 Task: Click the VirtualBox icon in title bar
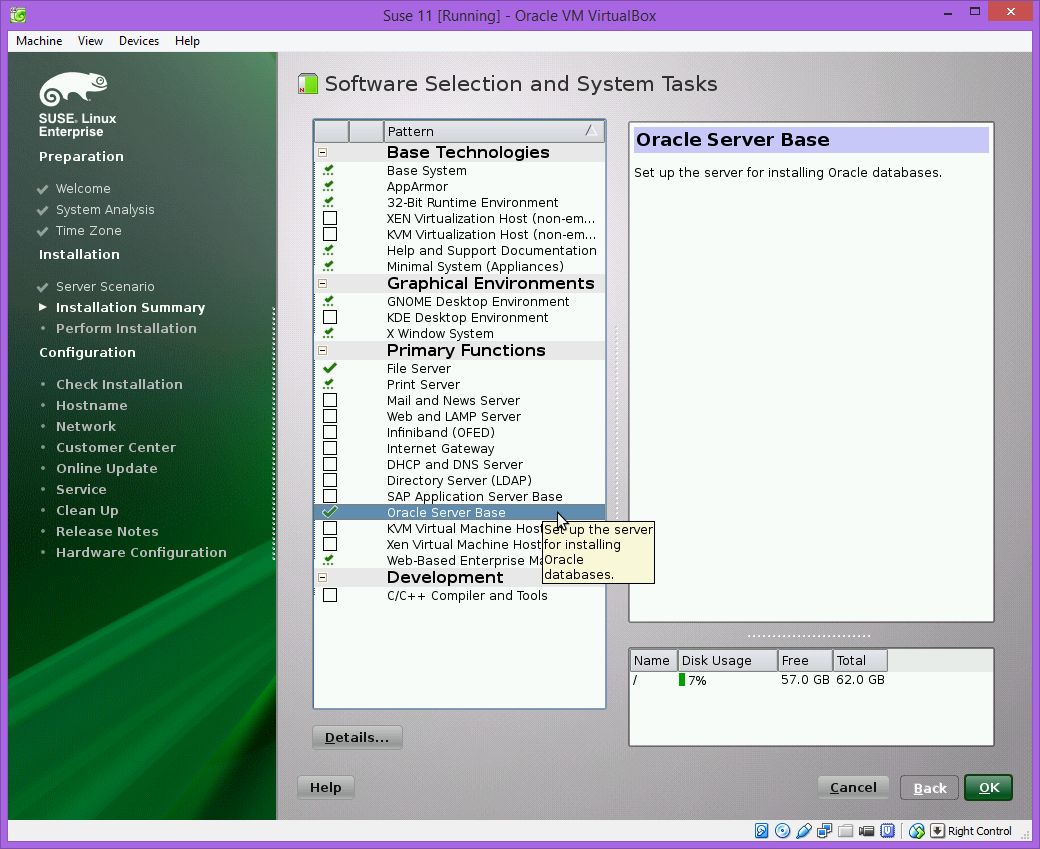coord(19,15)
